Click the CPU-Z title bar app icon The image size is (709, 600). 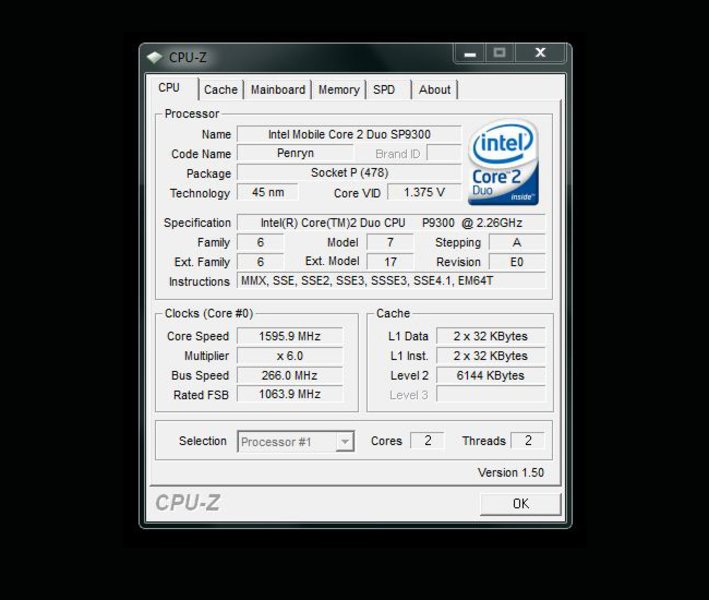pos(155,57)
